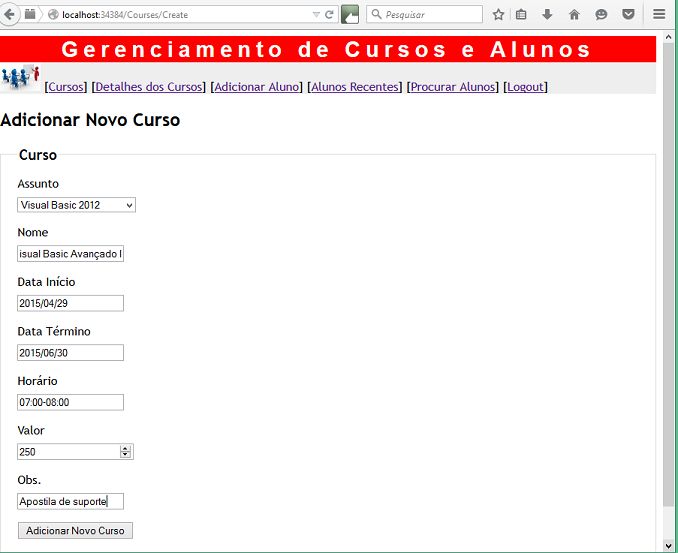Open Procurar Alunos link
Viewport: 678px width, 553px height.
point(453,87)
